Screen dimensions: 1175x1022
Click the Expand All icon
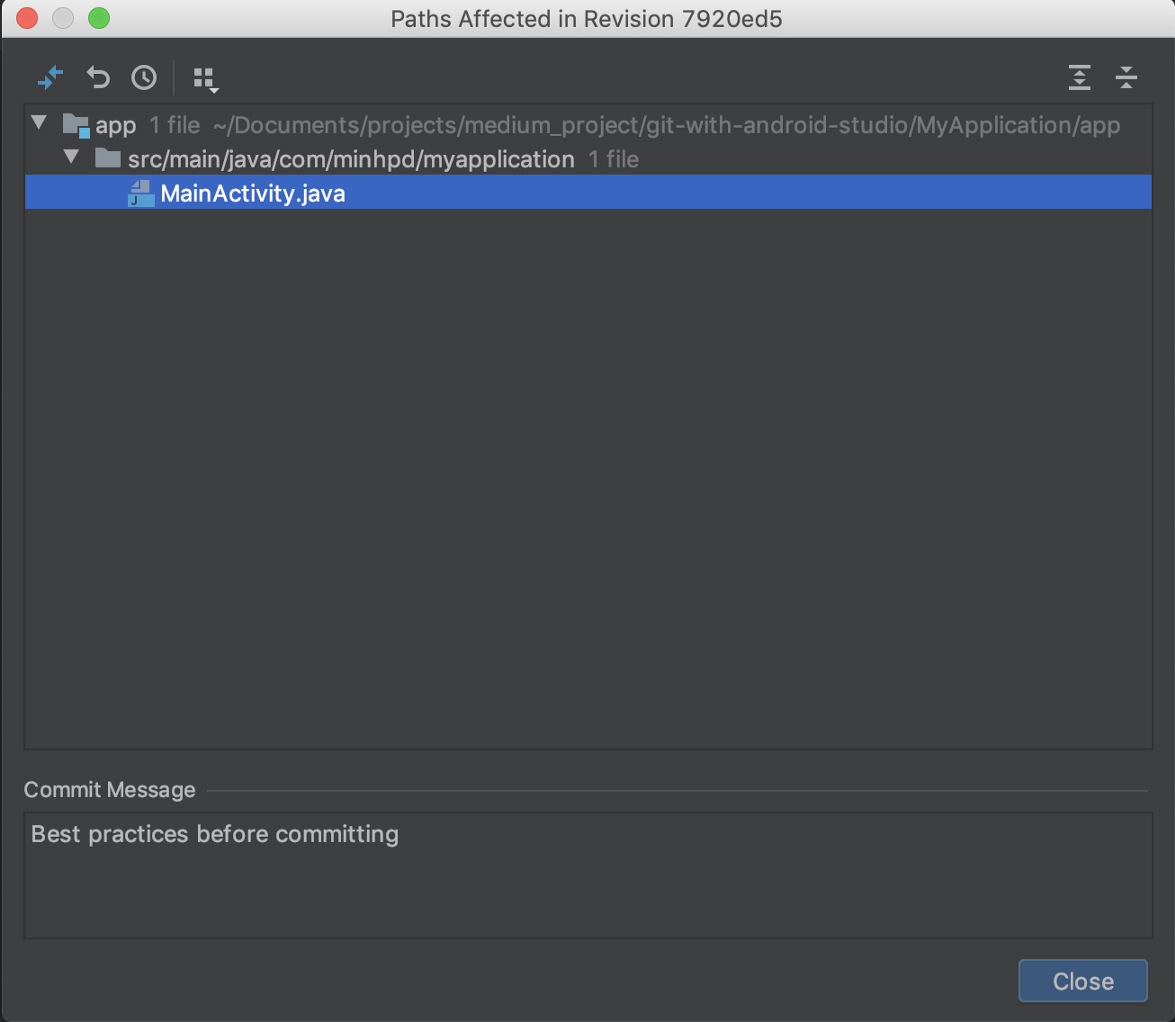(x=1079, y=77)
